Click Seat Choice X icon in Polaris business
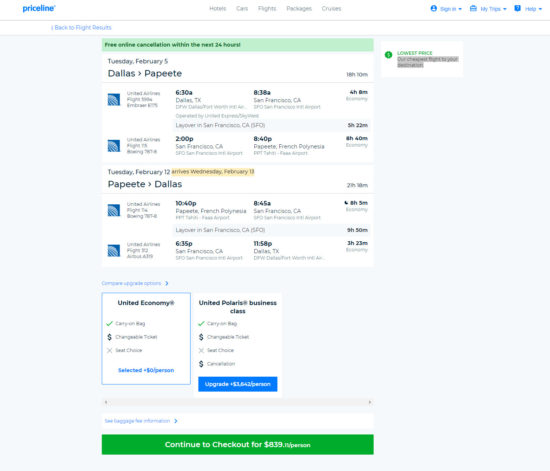 201,350
